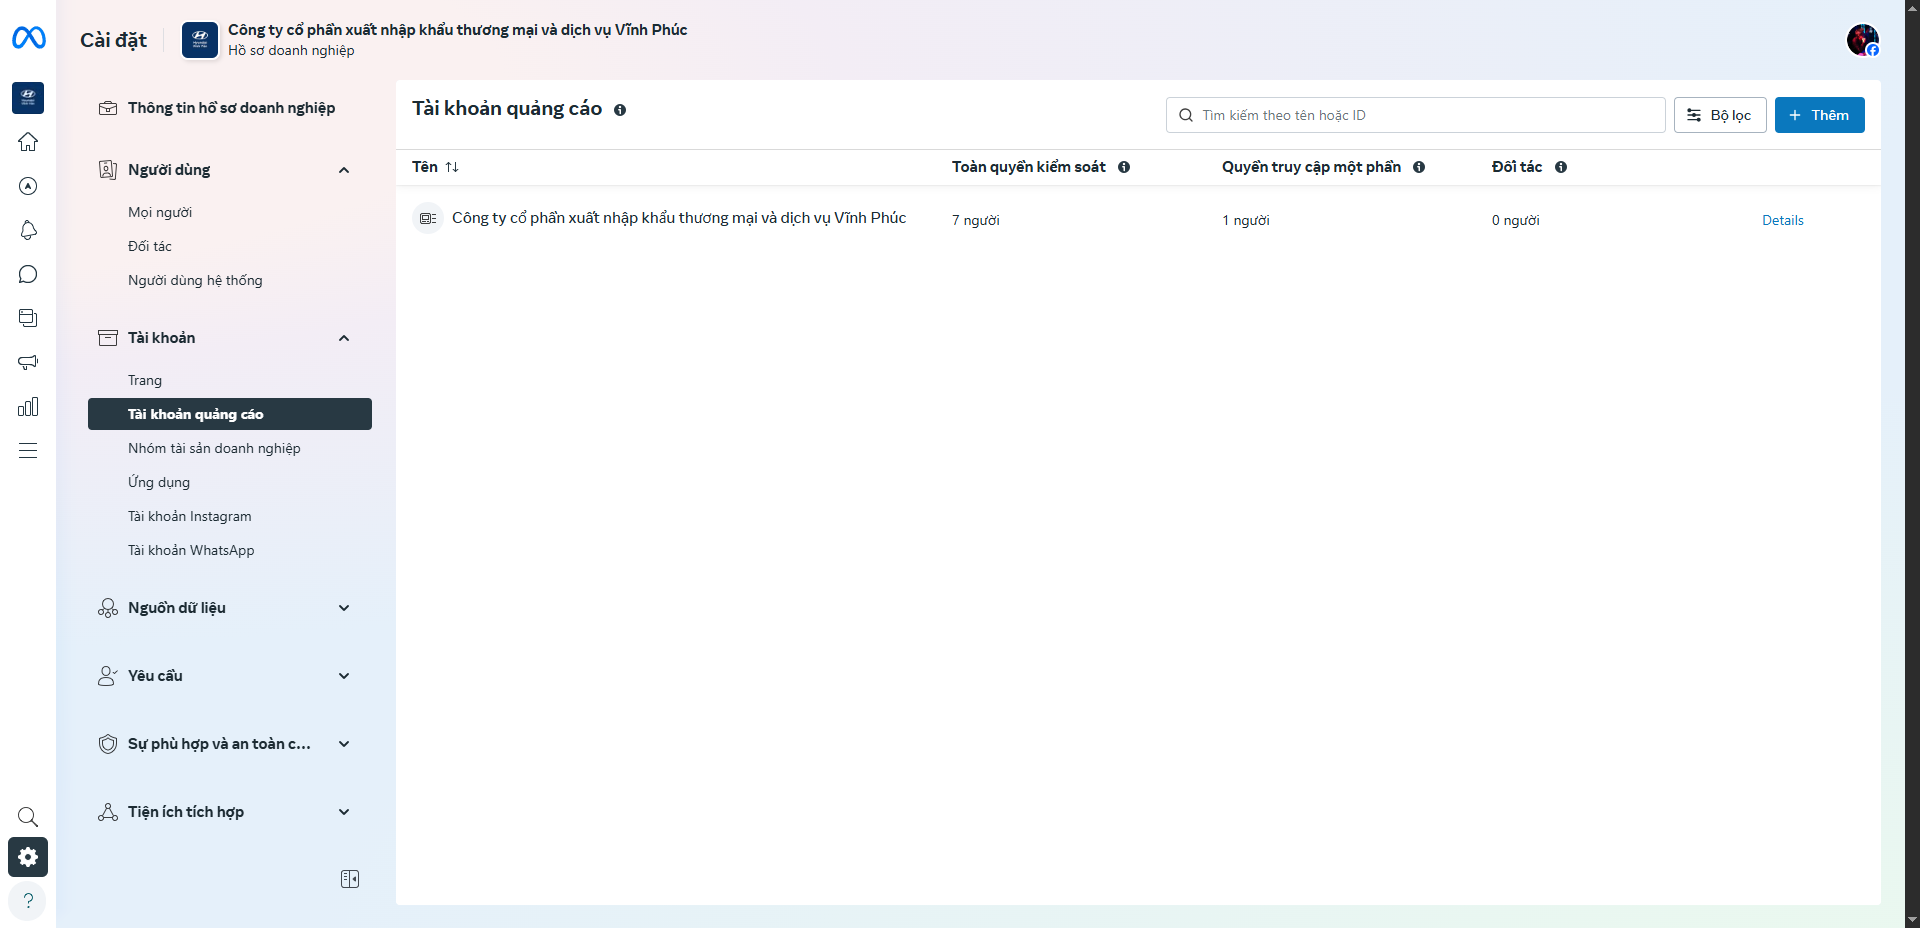Click the magnifying glass search icon

[x=28, y=817]
